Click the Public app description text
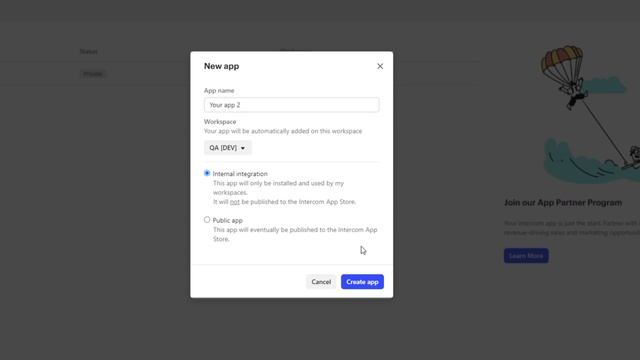 (295, 234)
